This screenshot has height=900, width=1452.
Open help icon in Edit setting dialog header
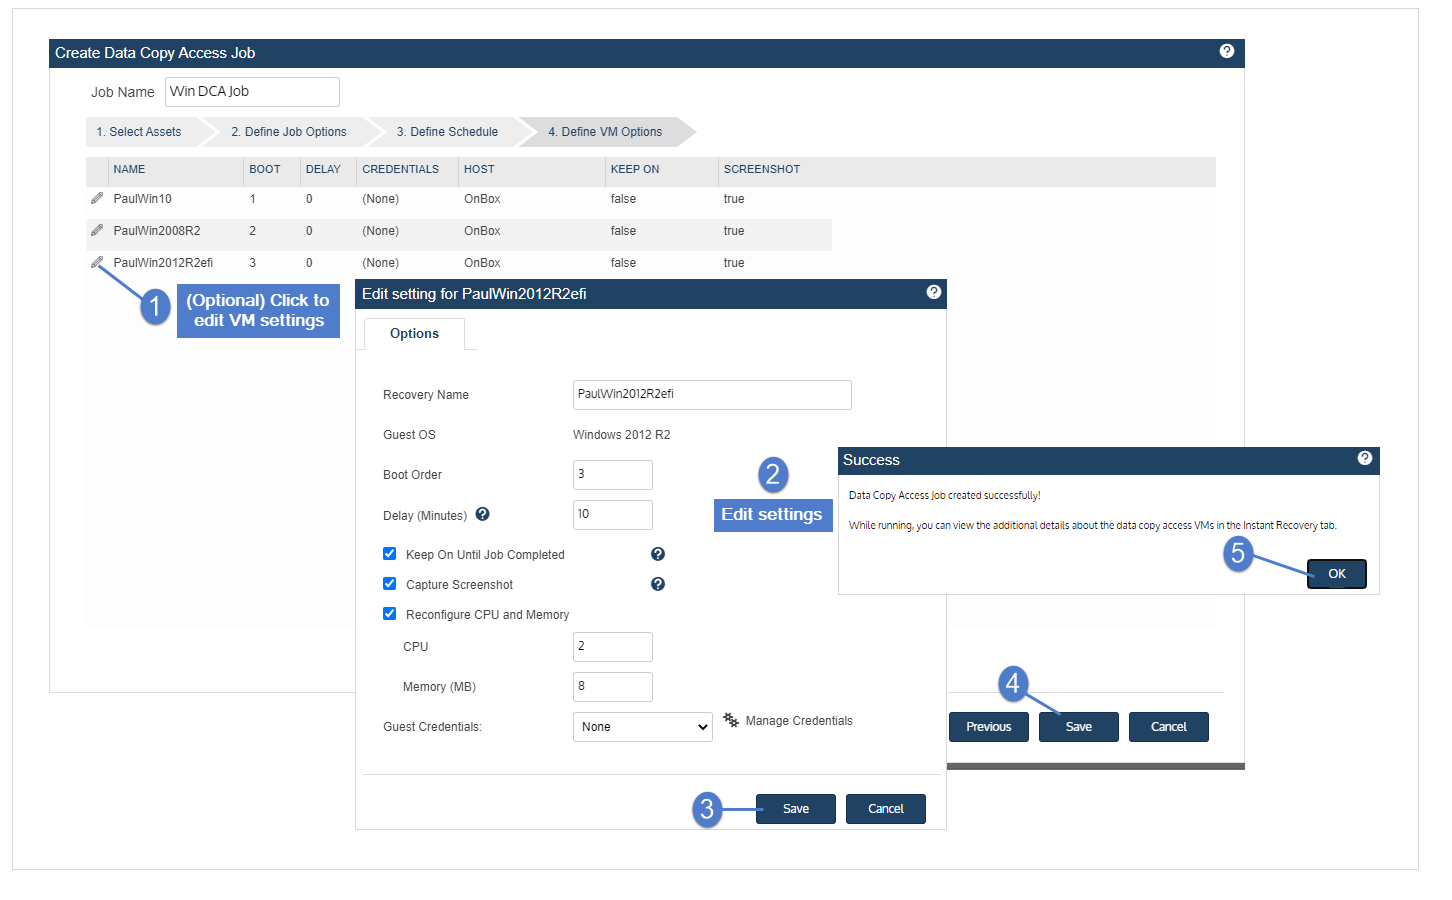pos(934,292)
